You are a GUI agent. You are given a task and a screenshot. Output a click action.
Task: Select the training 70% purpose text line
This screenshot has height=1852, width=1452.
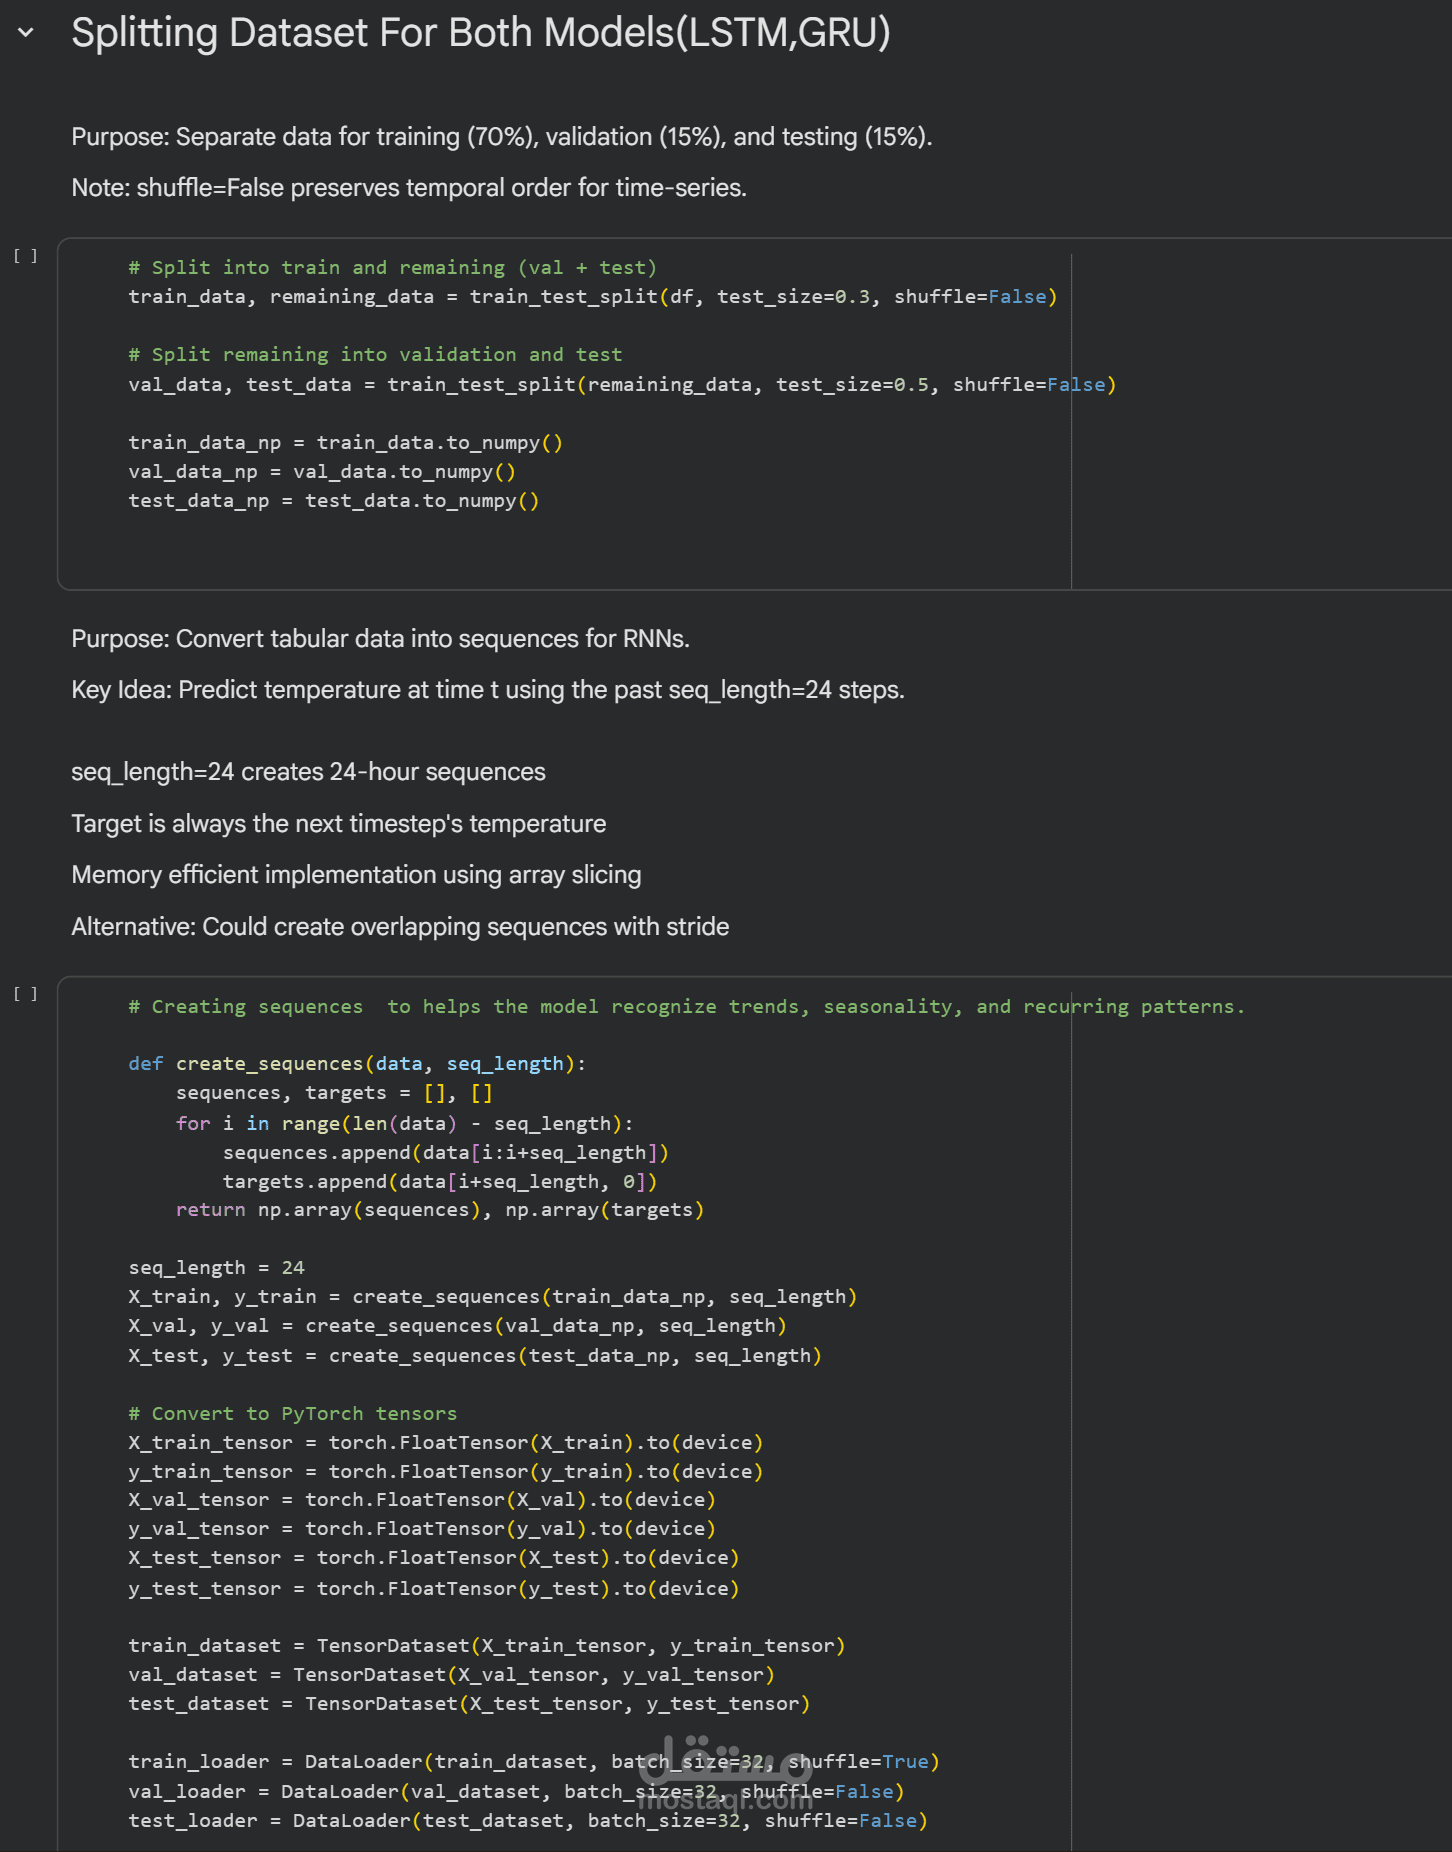pos(501,137)
